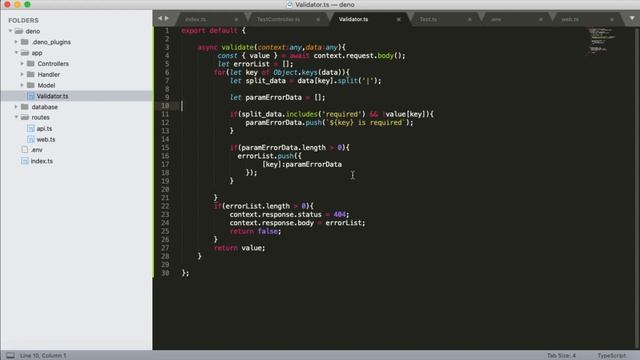Click line number 10 in gutter
Screen dimensions: 640x360
tap(165, 106)
